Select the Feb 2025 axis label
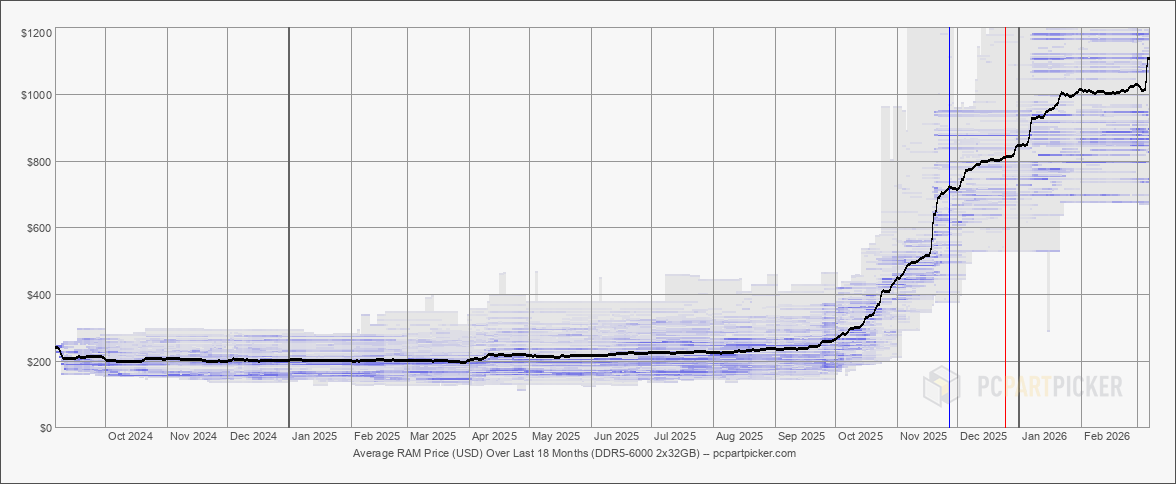Screen dimensions: 1176x484 coord(376,436)
